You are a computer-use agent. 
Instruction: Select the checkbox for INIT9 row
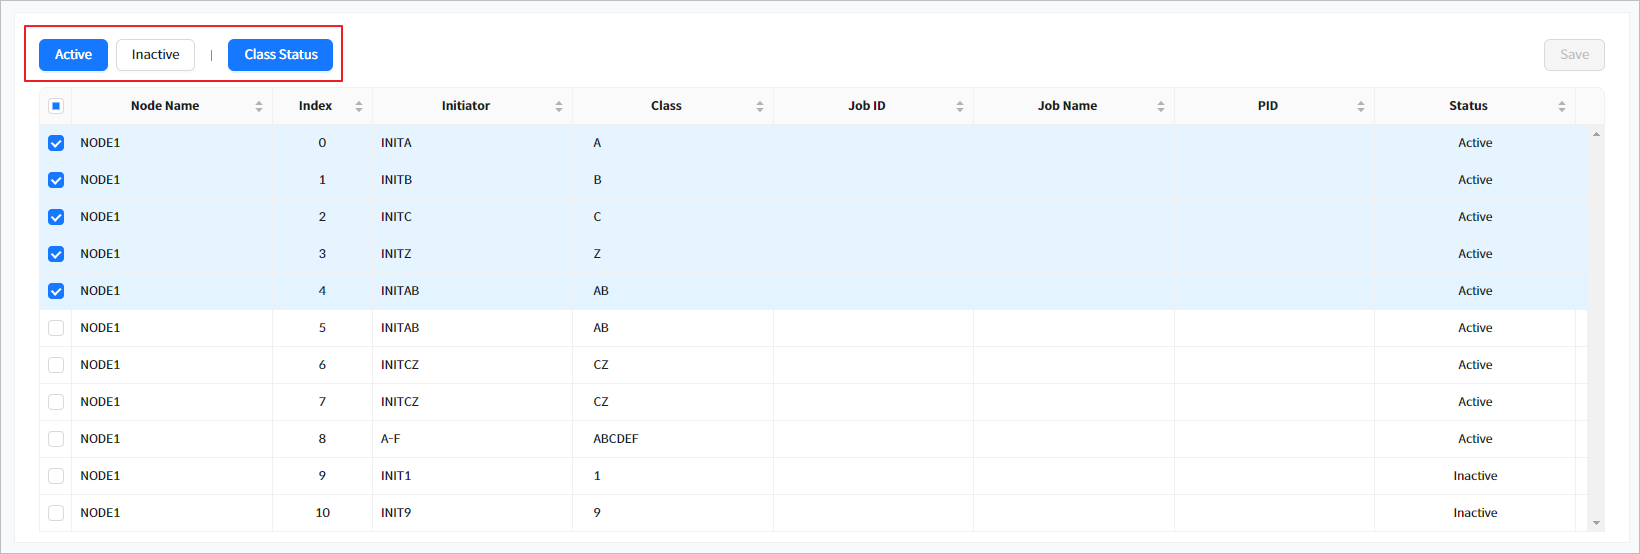[x=56, y=513]
